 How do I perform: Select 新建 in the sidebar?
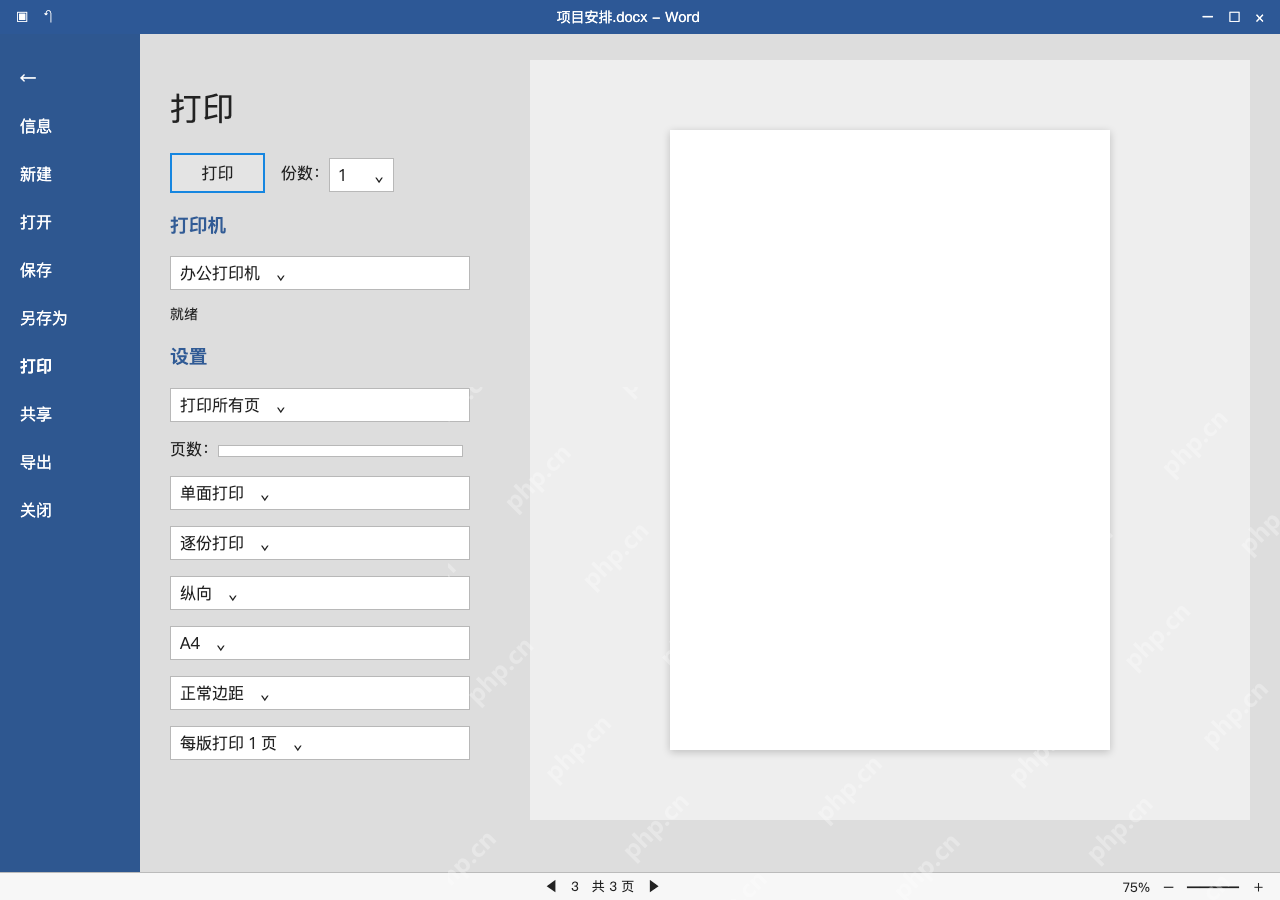[x=36, y=174]
